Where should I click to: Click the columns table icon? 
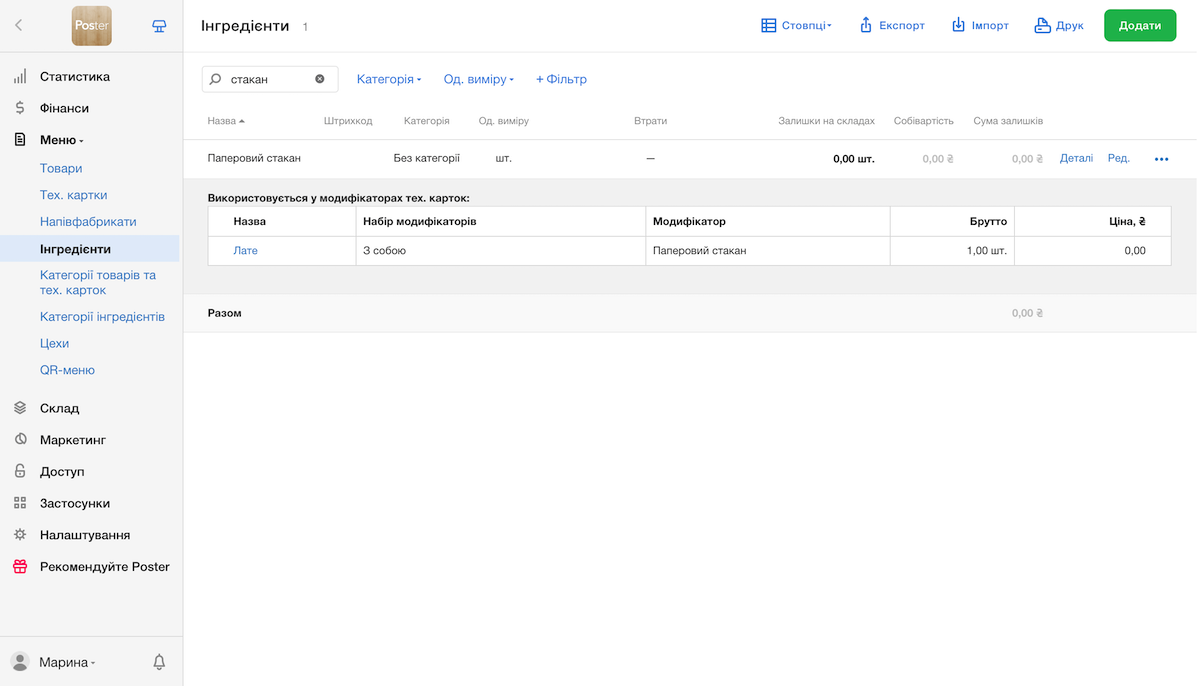coord(768,25)
